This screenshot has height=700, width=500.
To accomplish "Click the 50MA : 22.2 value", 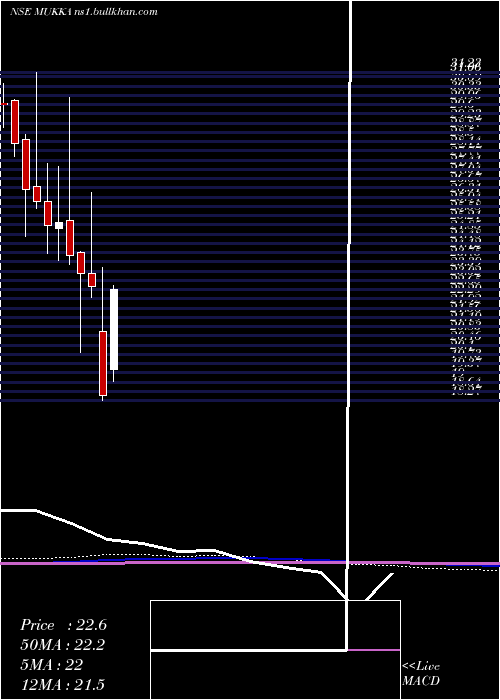I will (x=63, y=645).
